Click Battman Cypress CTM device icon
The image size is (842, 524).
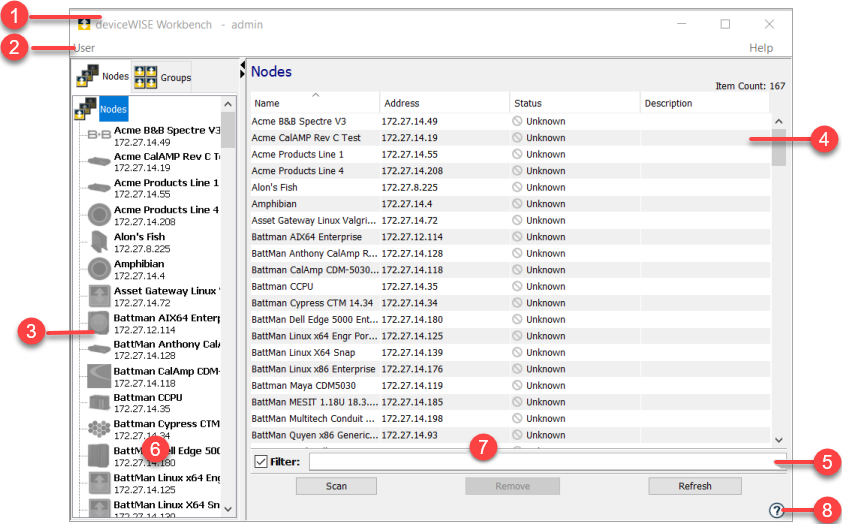tap(99, 428)
